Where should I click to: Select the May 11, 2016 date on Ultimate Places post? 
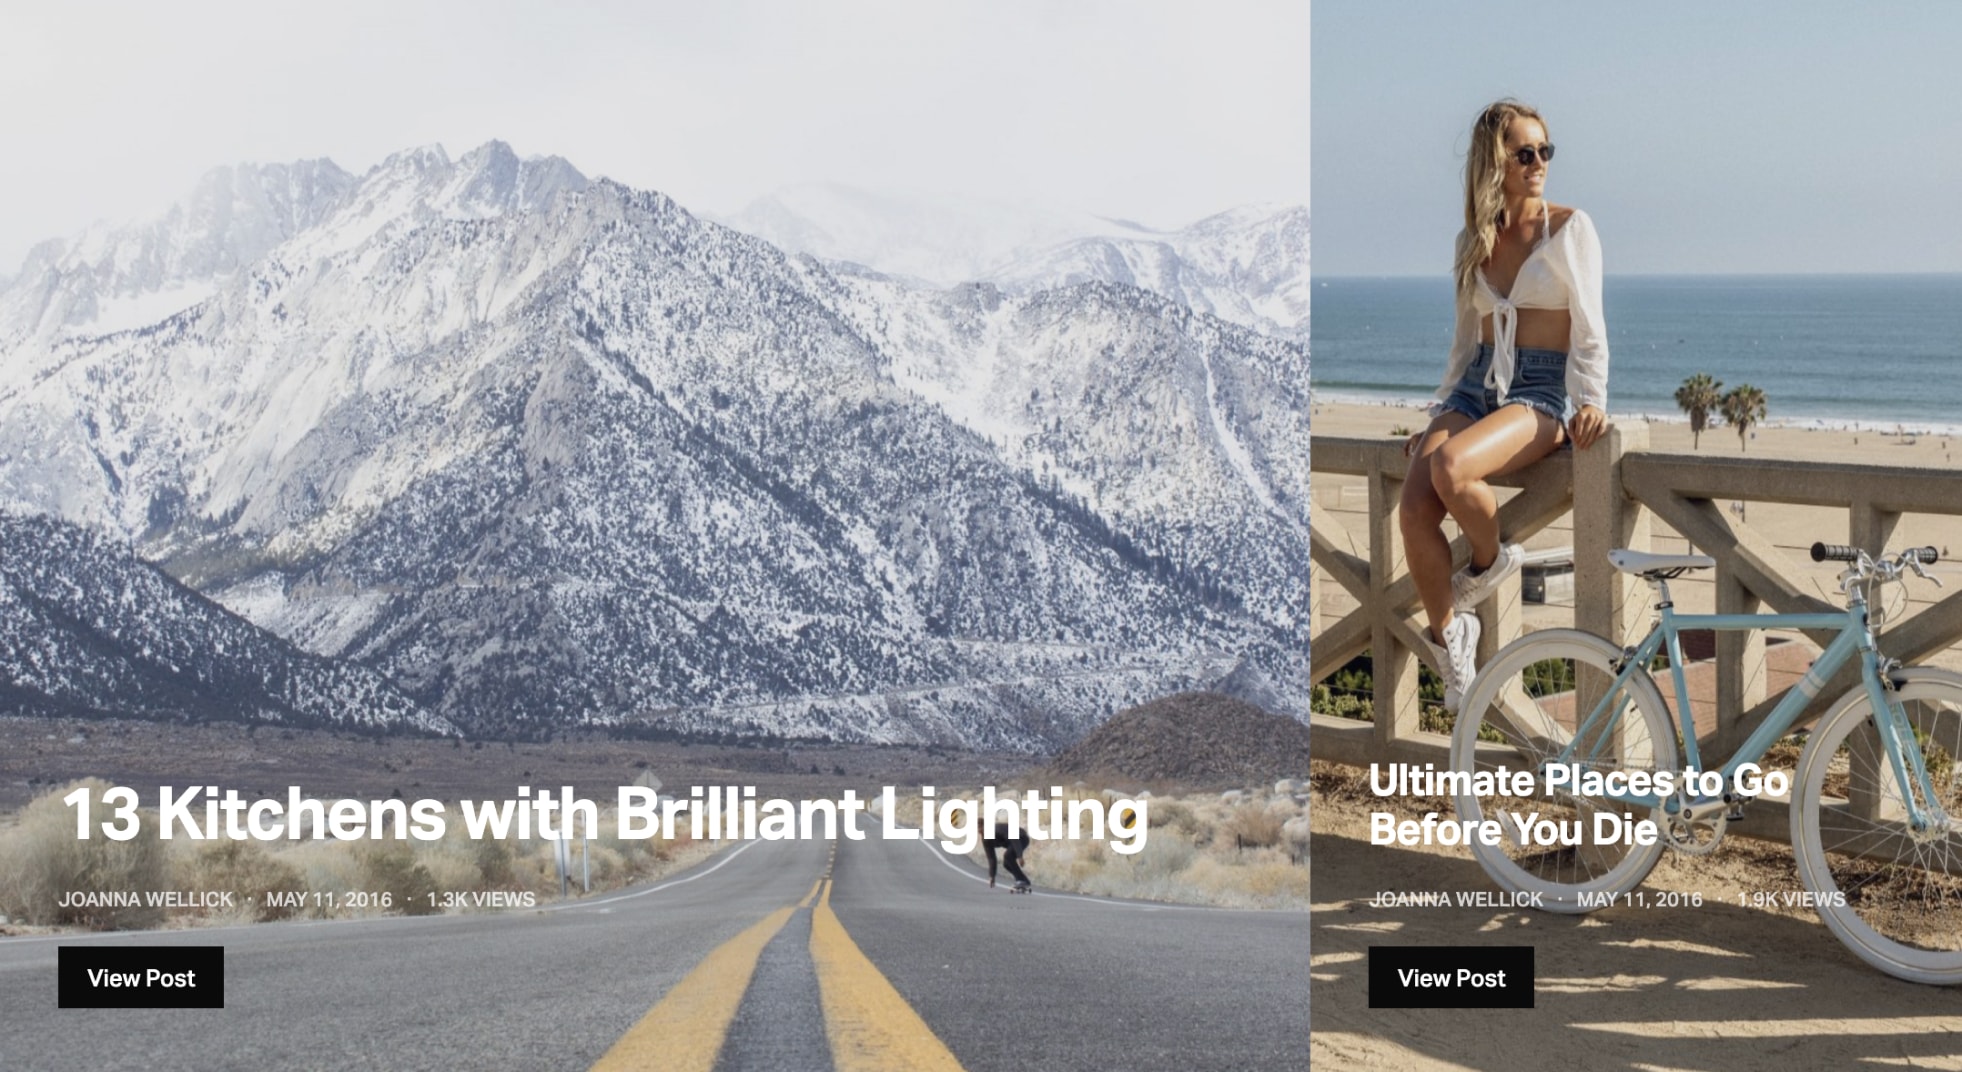(1639, 899)
